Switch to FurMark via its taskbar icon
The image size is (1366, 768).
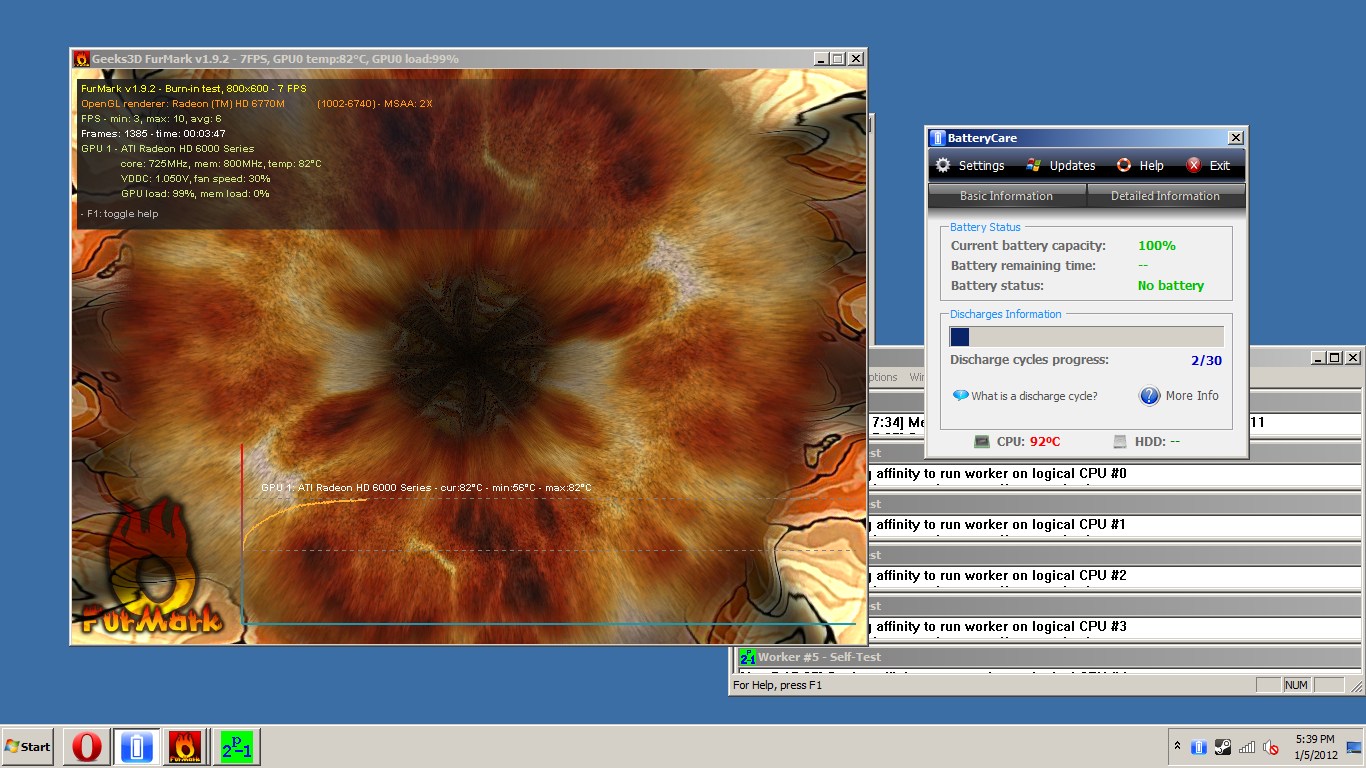185,747
